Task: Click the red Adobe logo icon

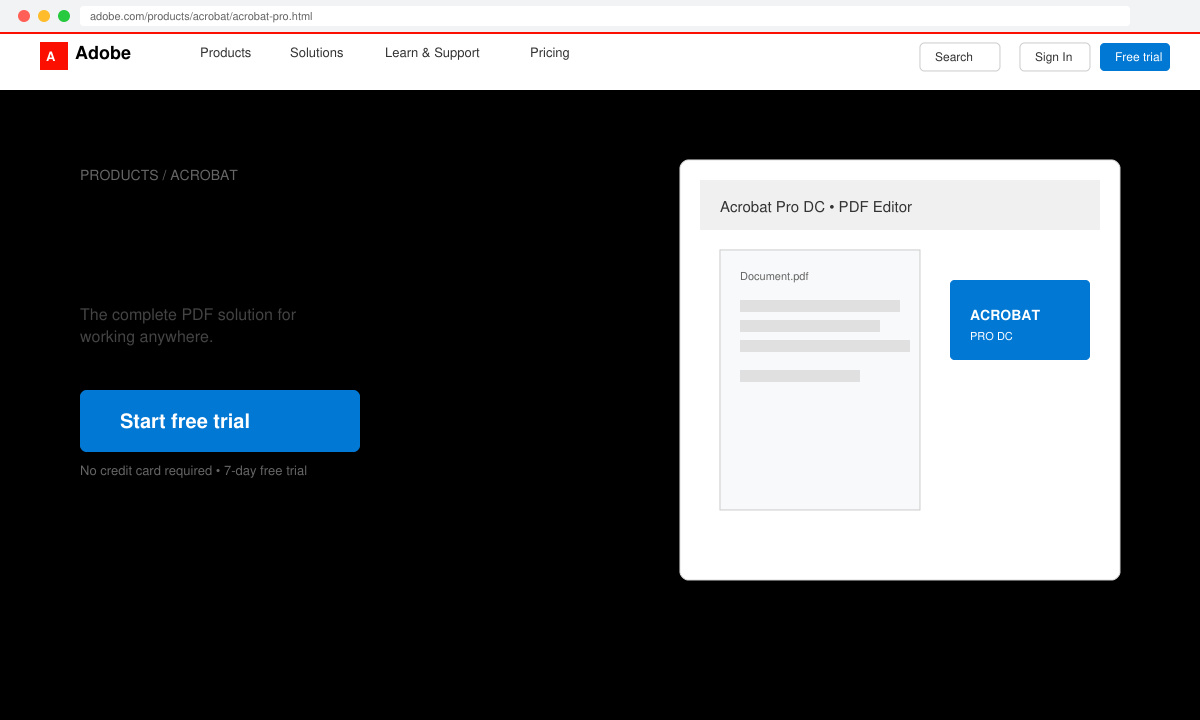Action: 54,56
